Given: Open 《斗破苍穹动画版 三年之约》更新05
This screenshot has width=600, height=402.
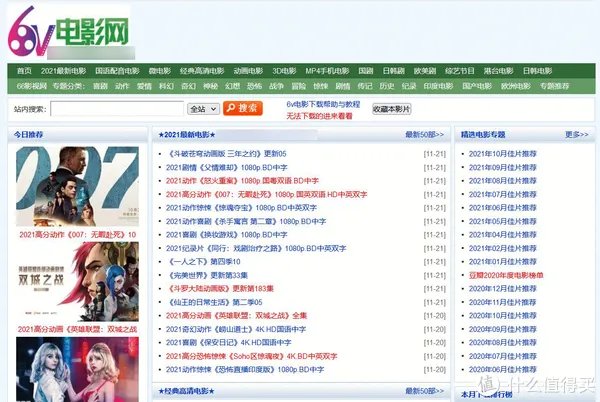Looking at the screenshot, I should 227,154.
